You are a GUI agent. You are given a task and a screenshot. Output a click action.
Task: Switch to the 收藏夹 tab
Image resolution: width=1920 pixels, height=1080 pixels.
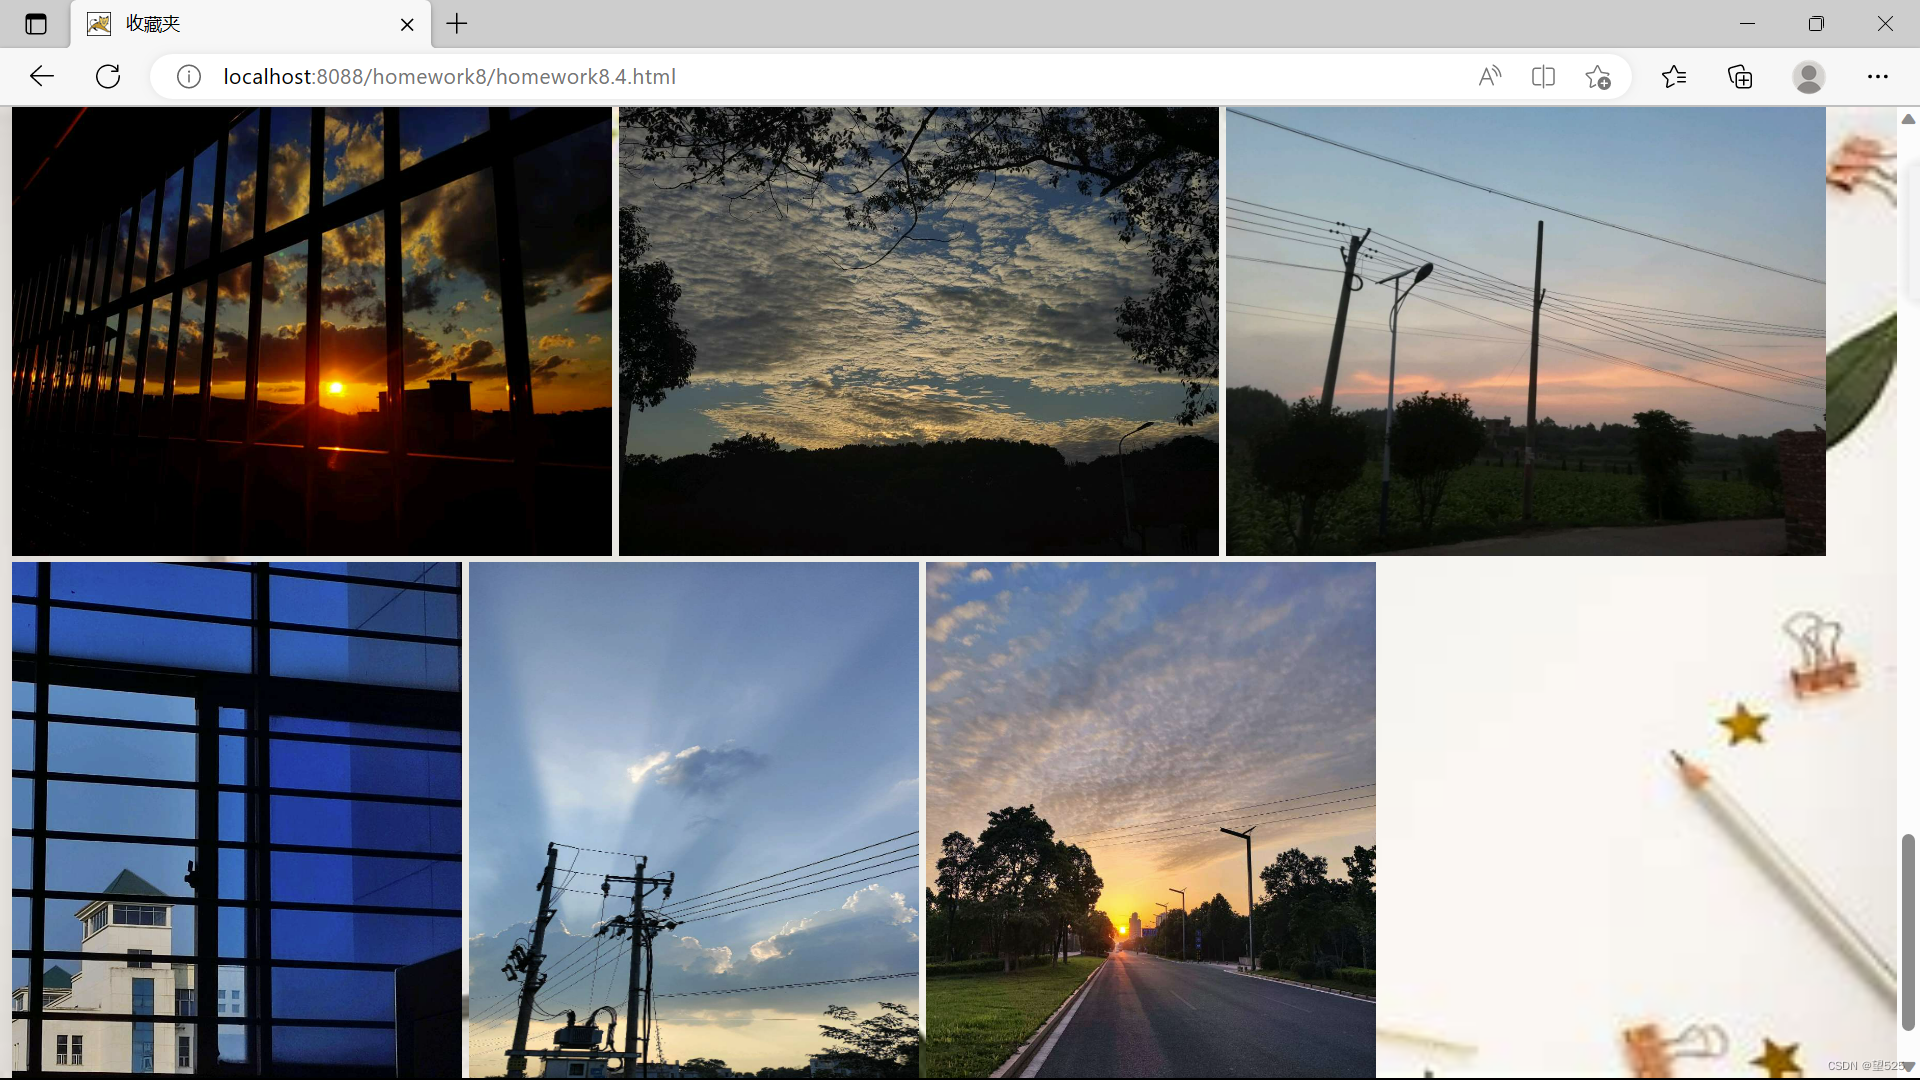coord(251,24)
